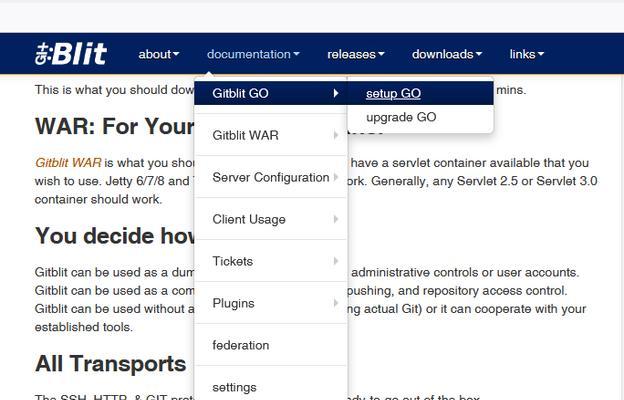Click the text 'established tools.'
The height and width of the screenshot is (400, 624).
pos(84,327)
